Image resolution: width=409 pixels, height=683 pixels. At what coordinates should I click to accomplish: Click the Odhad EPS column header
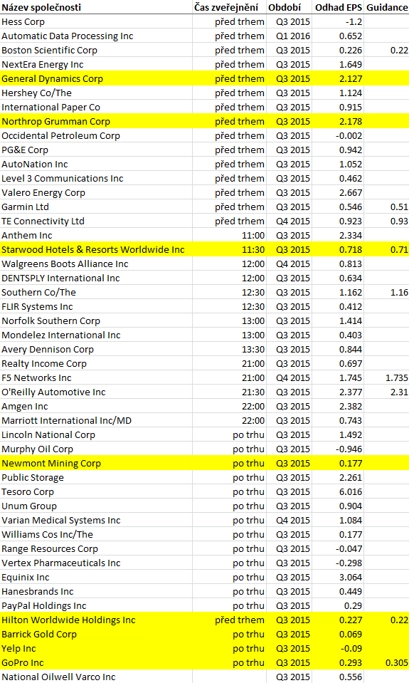[x=338, y=7]
